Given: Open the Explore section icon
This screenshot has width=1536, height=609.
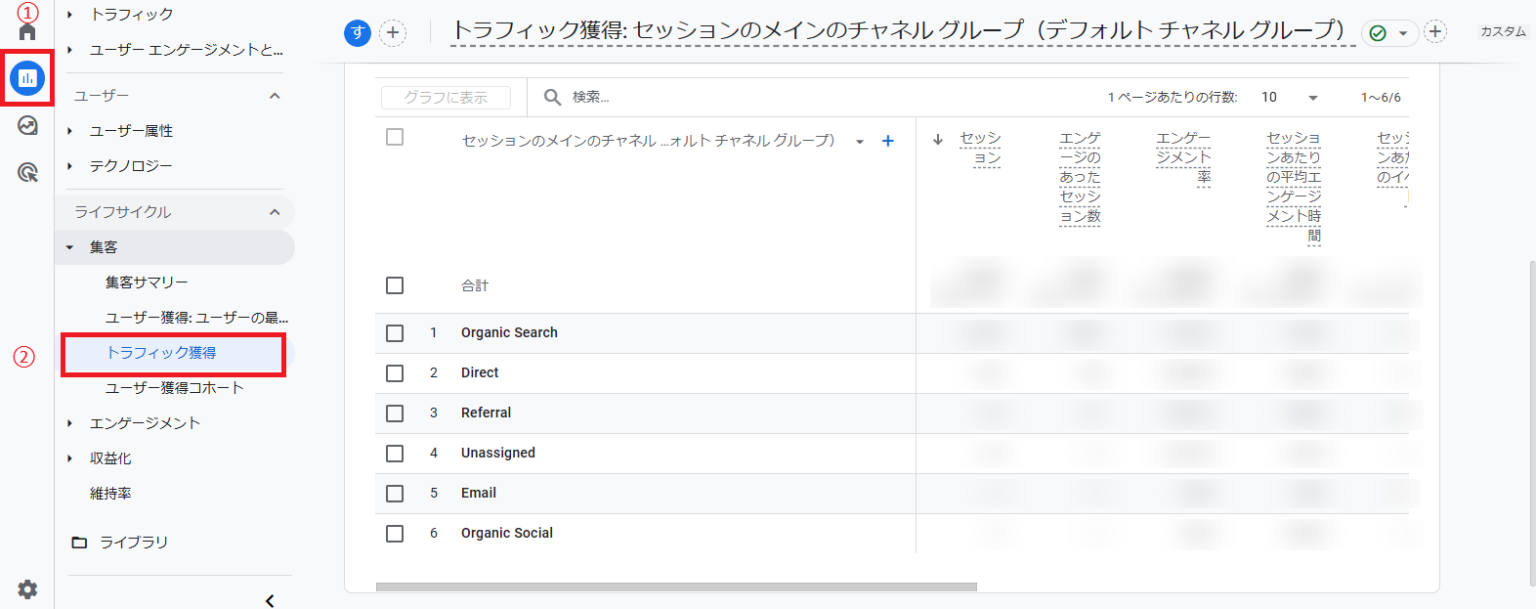Looking at the screenshot, I should click(x=25, y=127).
